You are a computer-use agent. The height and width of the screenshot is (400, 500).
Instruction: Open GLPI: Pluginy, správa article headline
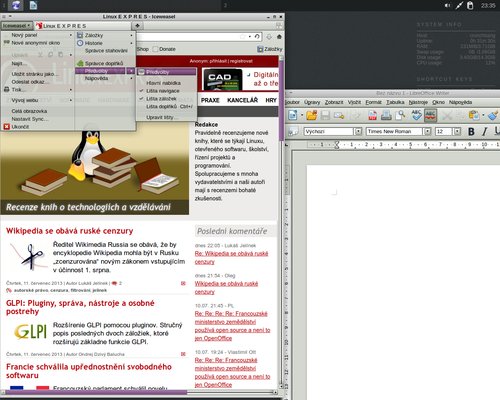coord(80,307)
